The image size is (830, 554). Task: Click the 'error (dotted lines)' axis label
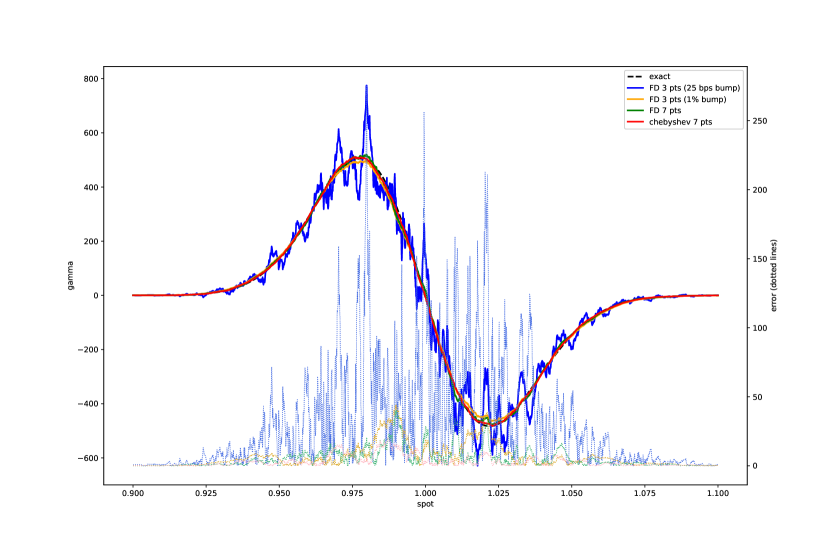(773, 276)
